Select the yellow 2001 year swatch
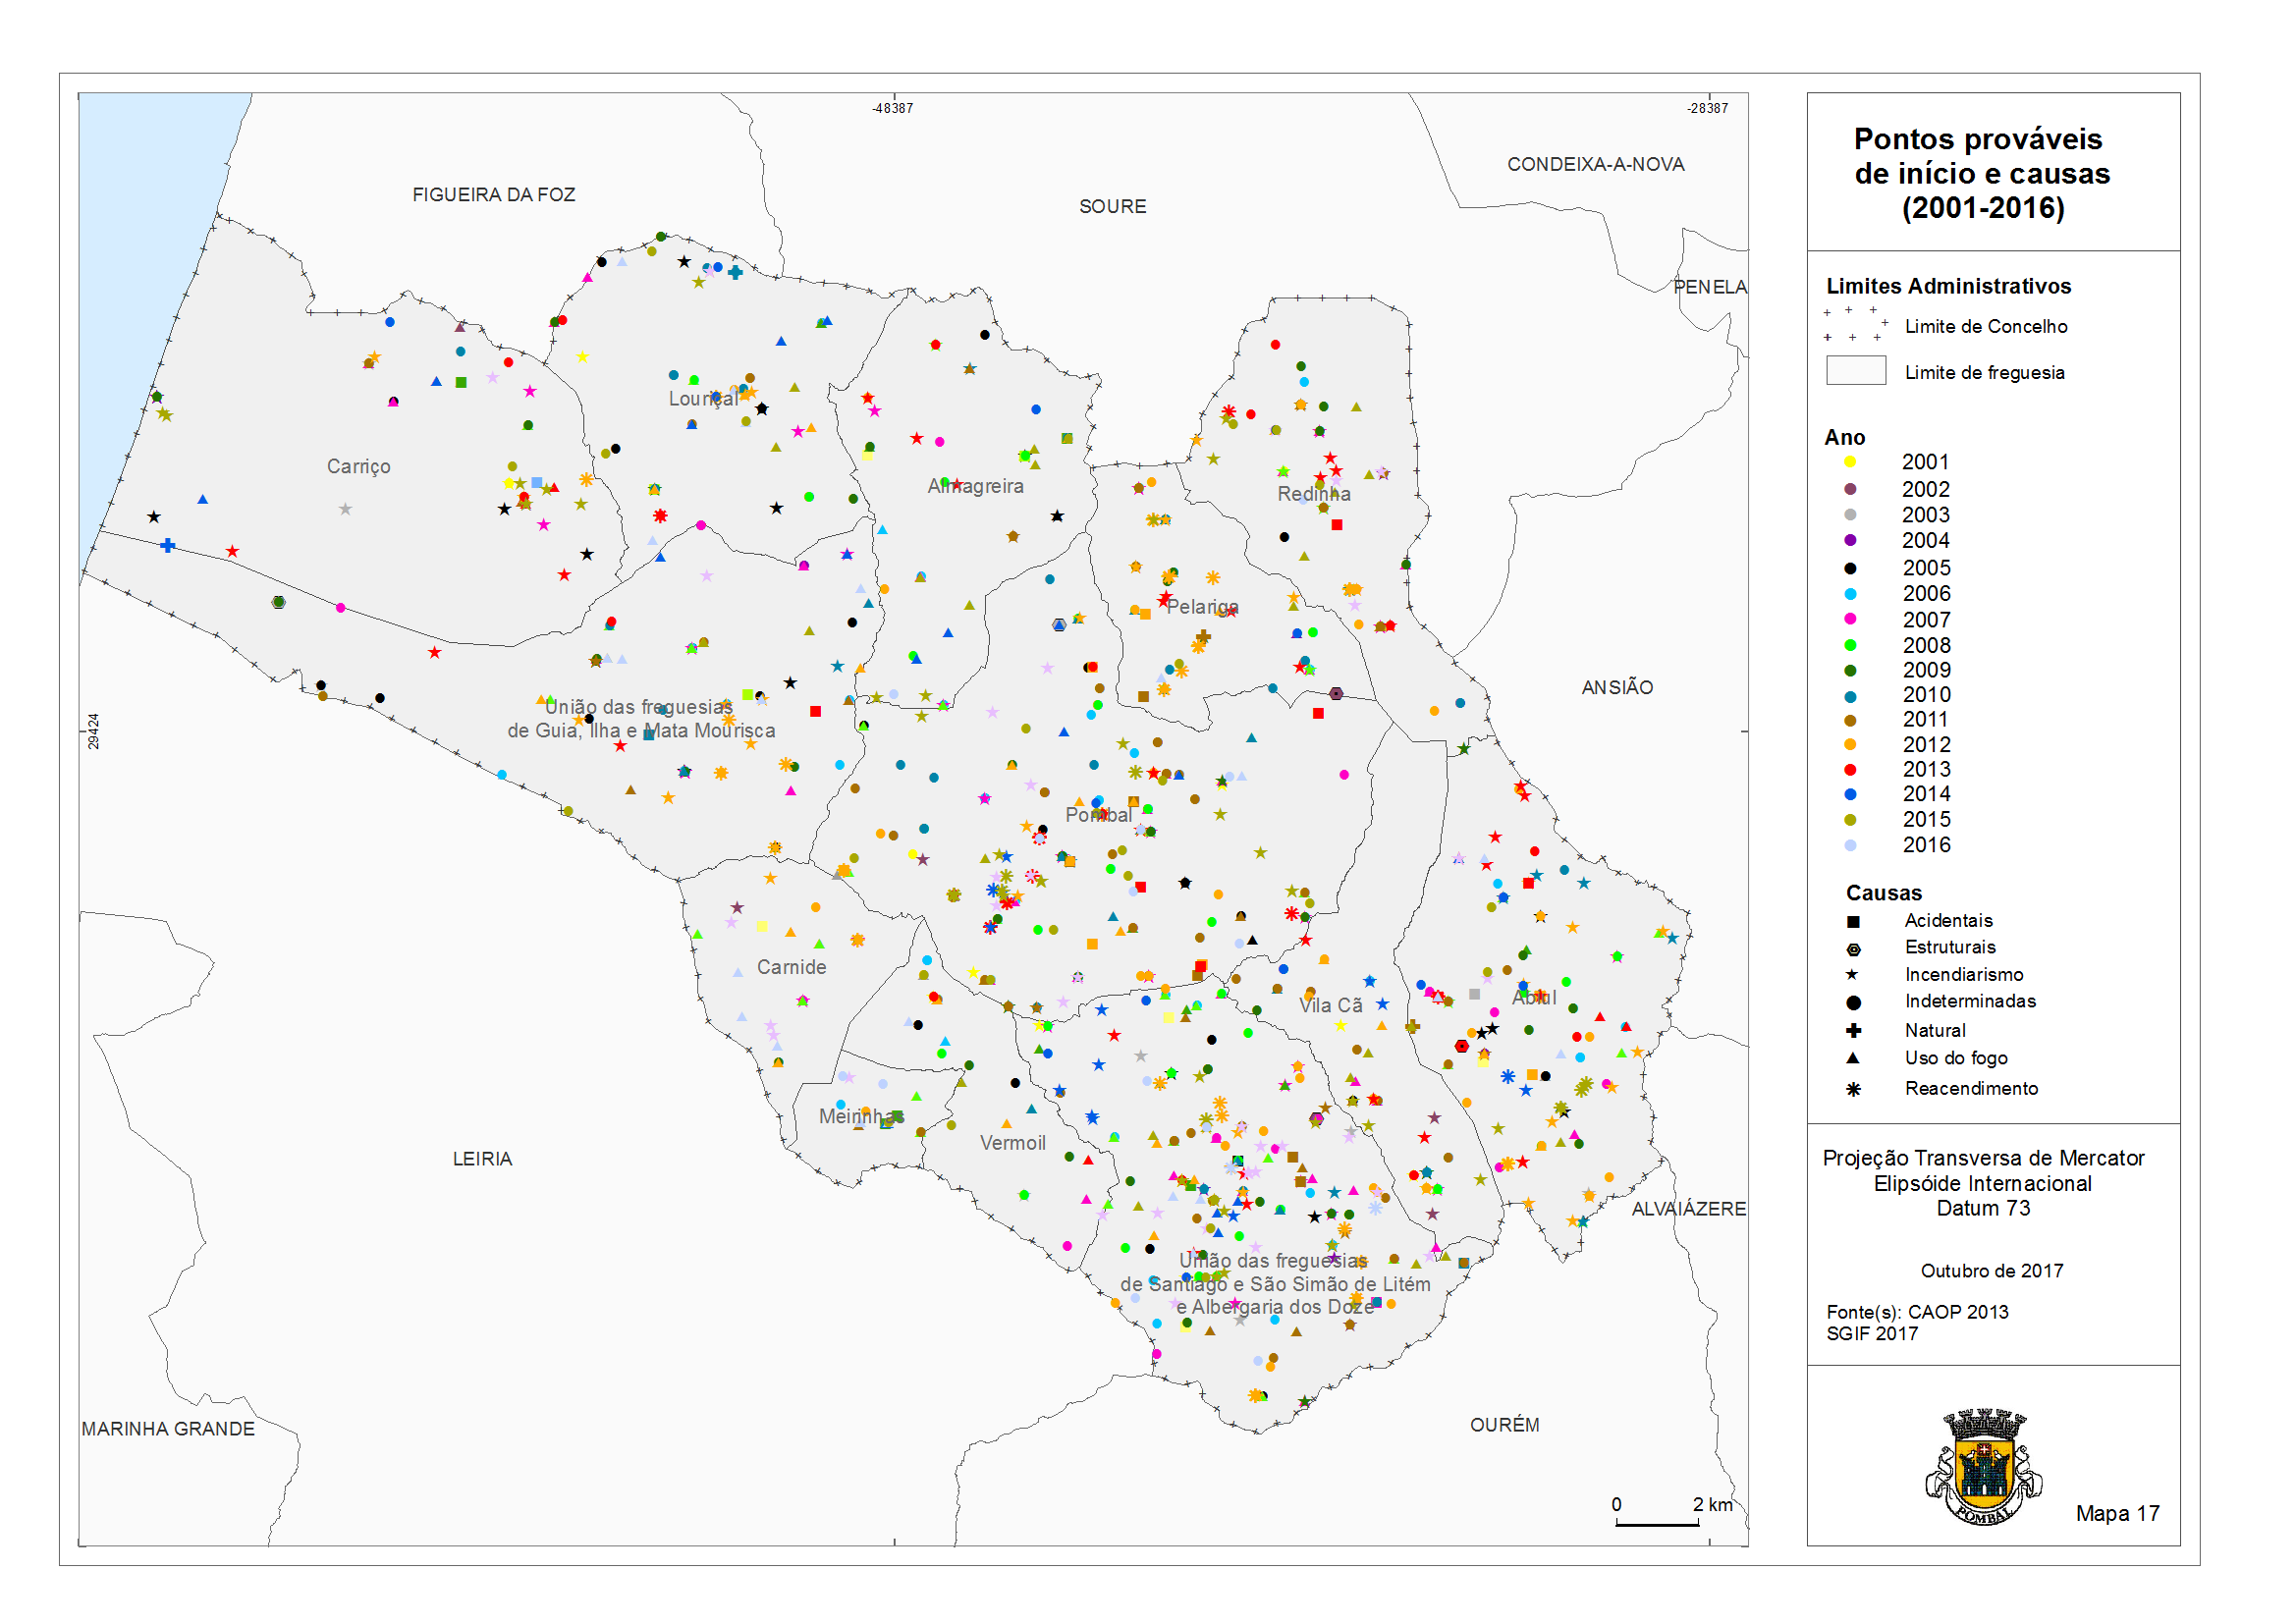The height and width of the screenshot is (1624, 2296). pyautogui.click(x=1850, y=462)
